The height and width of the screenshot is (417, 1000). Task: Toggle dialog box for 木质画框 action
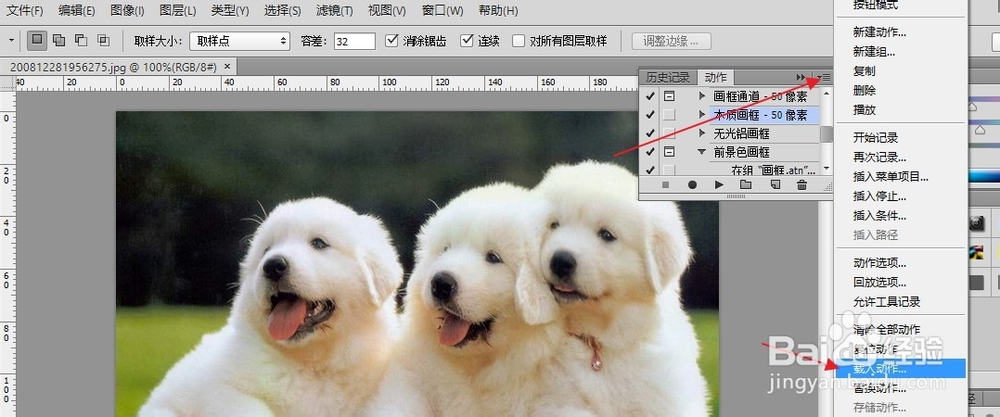coord(669,115)
